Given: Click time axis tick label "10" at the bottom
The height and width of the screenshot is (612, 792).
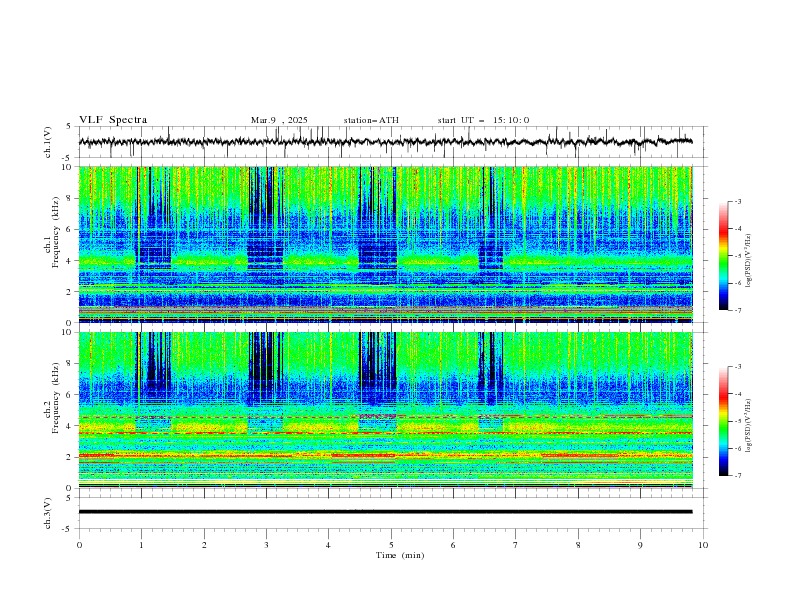Looking at the screenshot, I should coord(703,545).
